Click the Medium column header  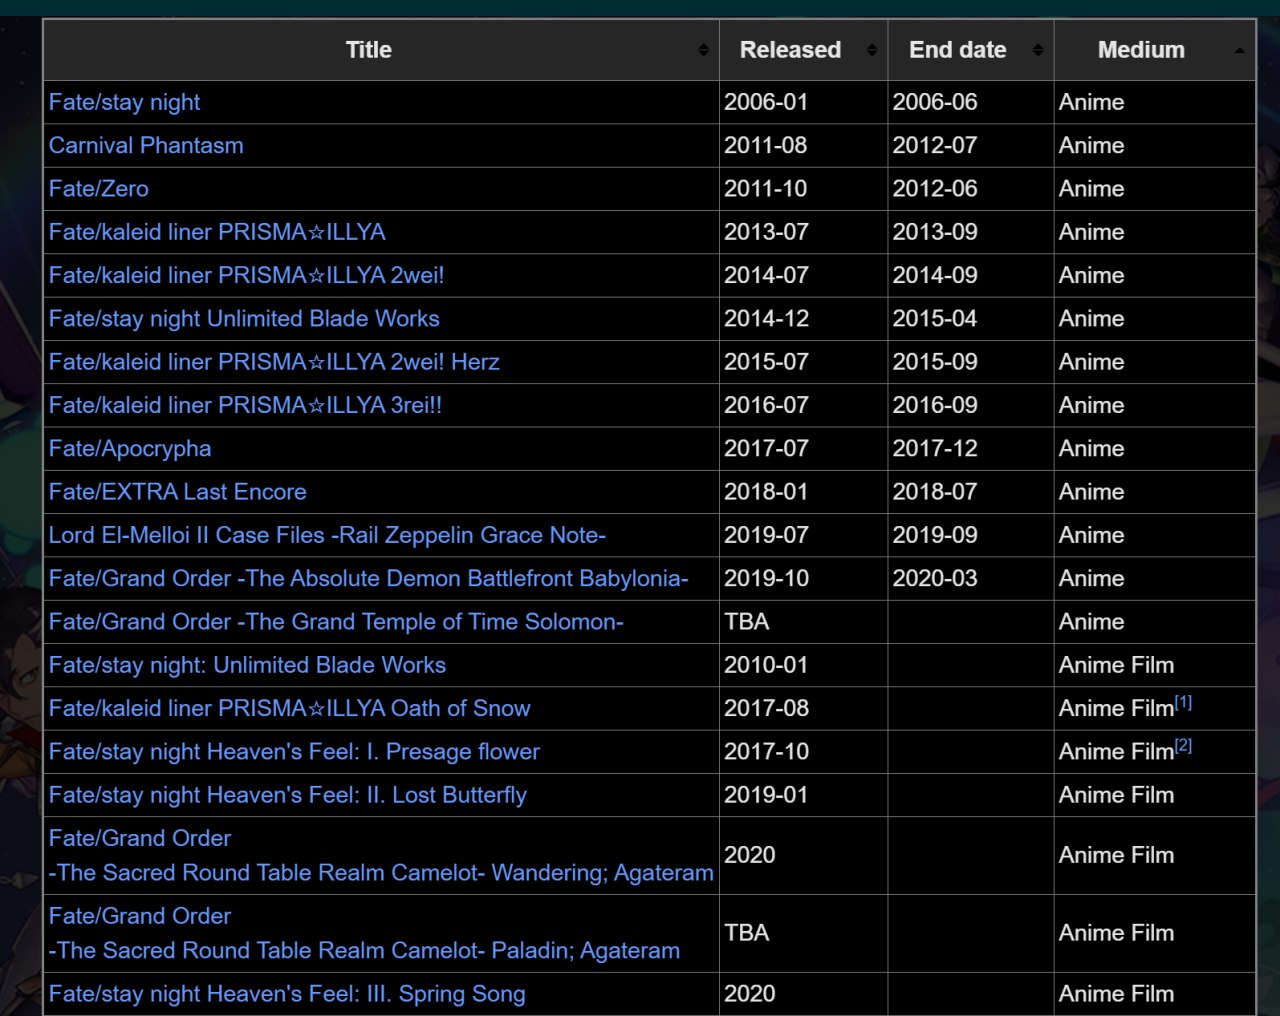point(1154,50)
